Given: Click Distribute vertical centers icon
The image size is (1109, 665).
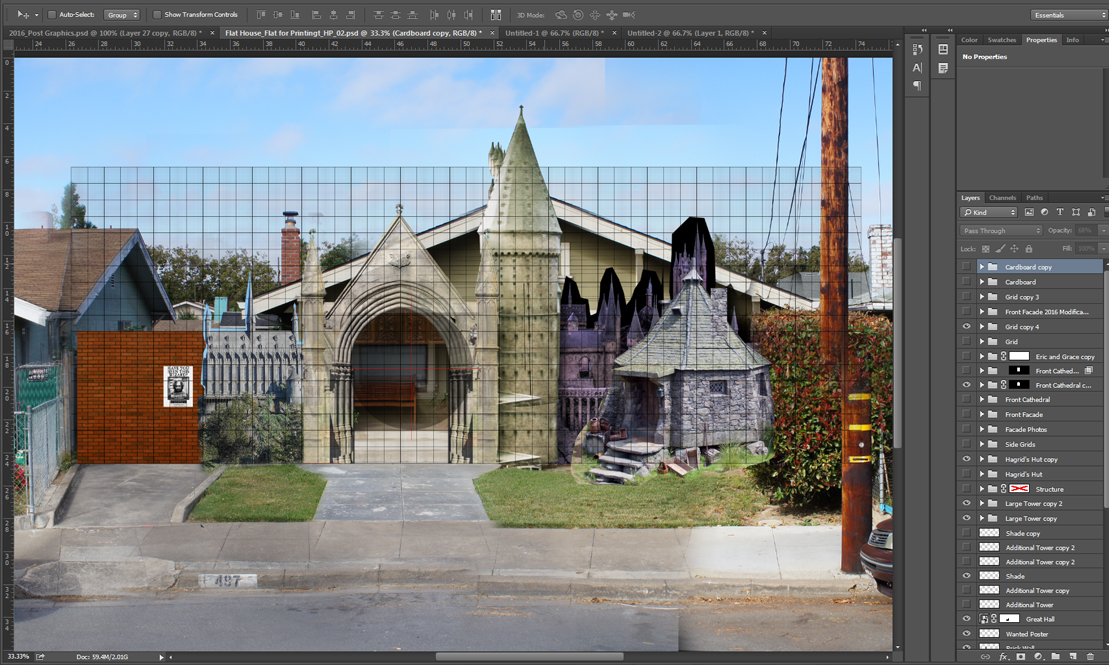Looking at the screenshot, I should (x=395, y=14).
